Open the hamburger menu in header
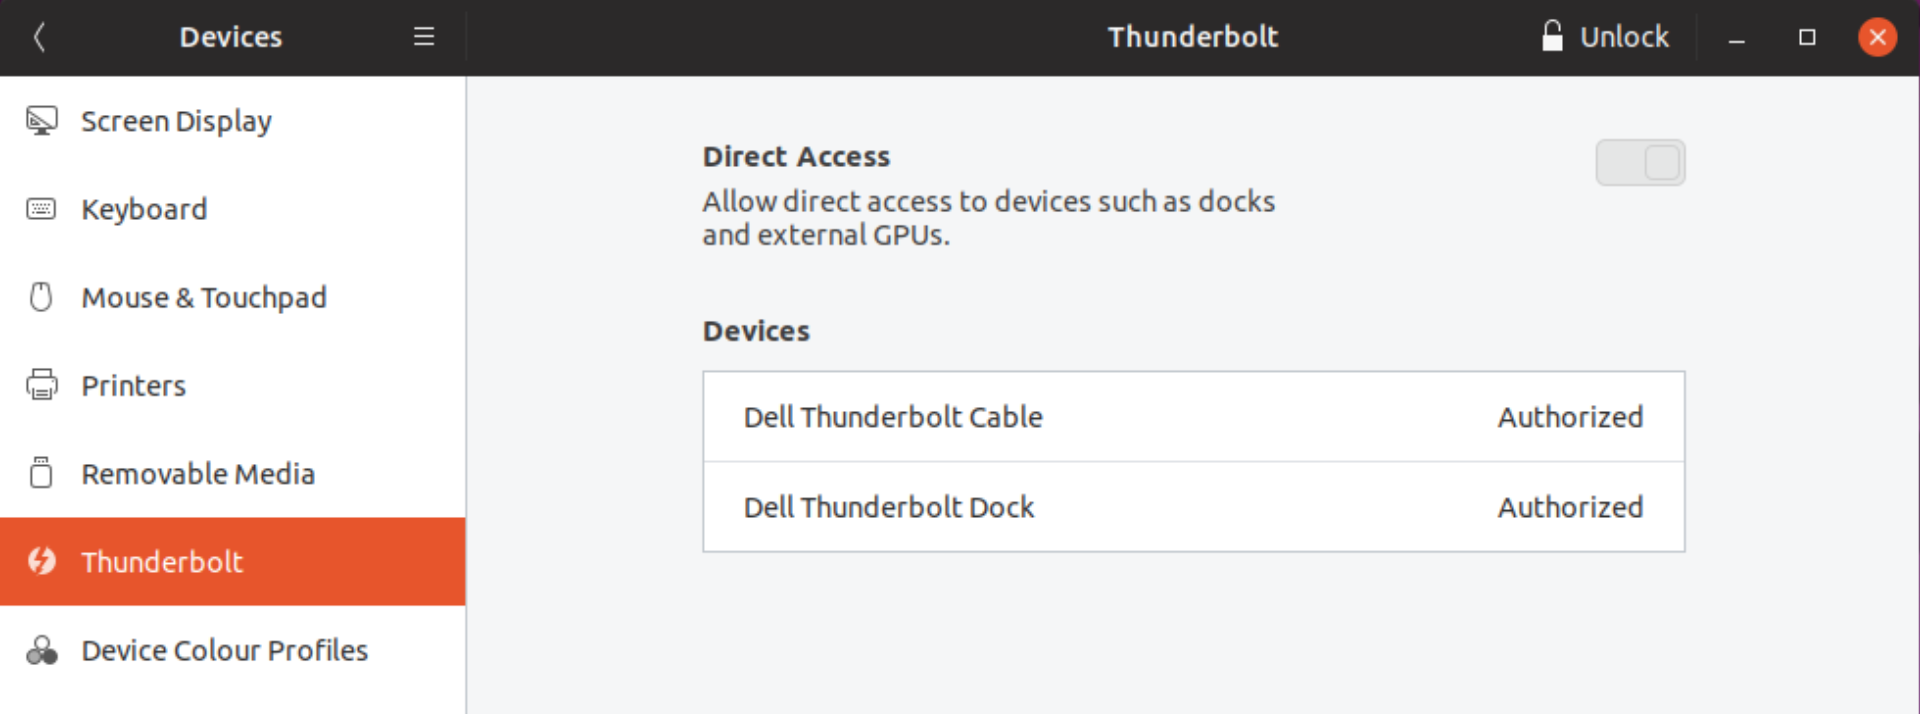The width and height of the screenshot is (1920, 714). coord(424,37)
